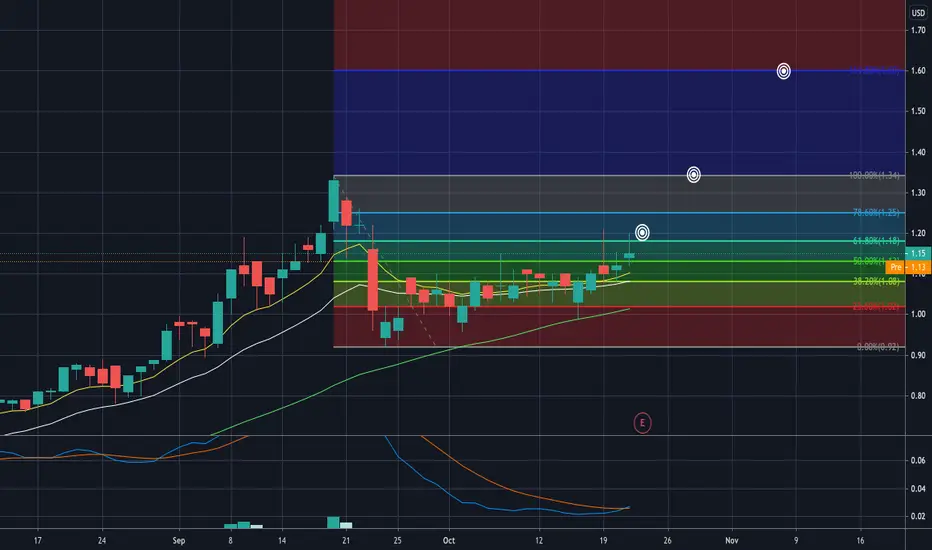Click the 14 date label on time axis

point(282,540)
